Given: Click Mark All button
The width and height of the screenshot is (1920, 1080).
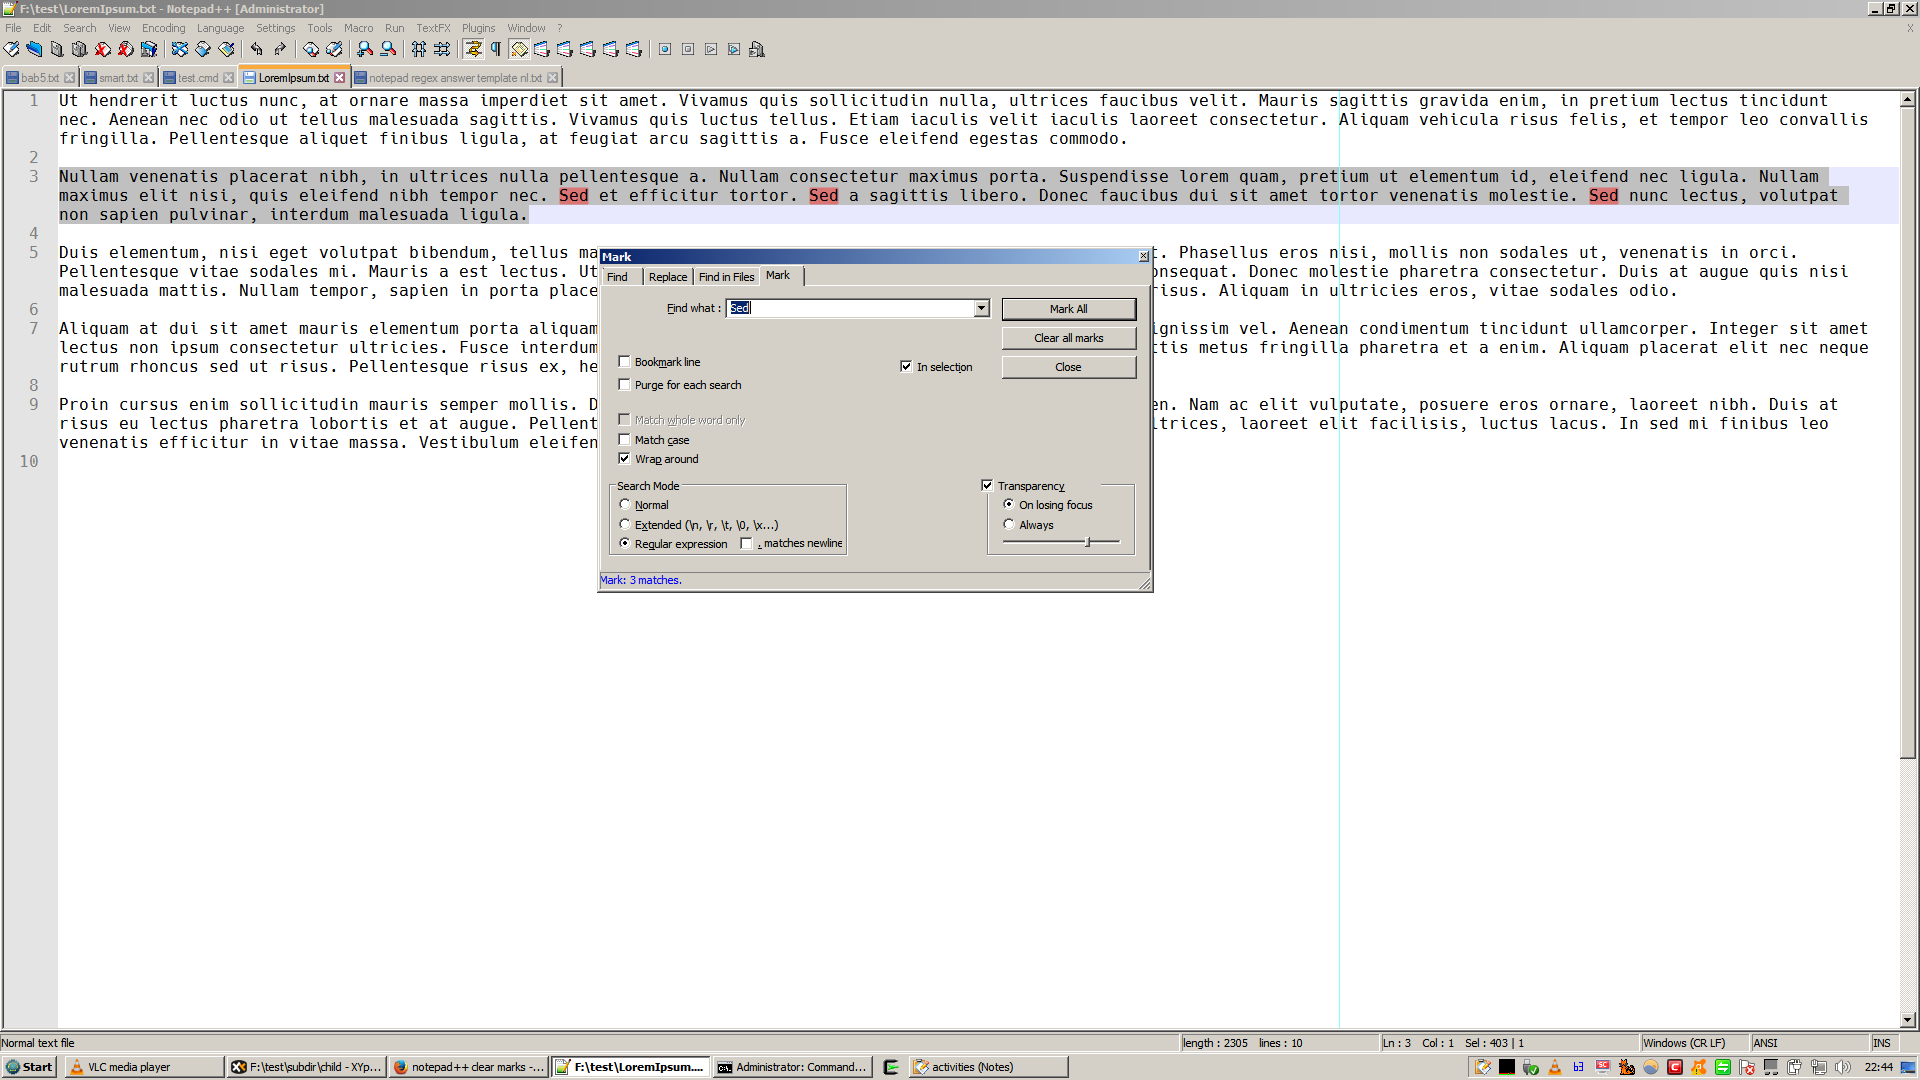Looking at the screenshot, I should 1068,309.
